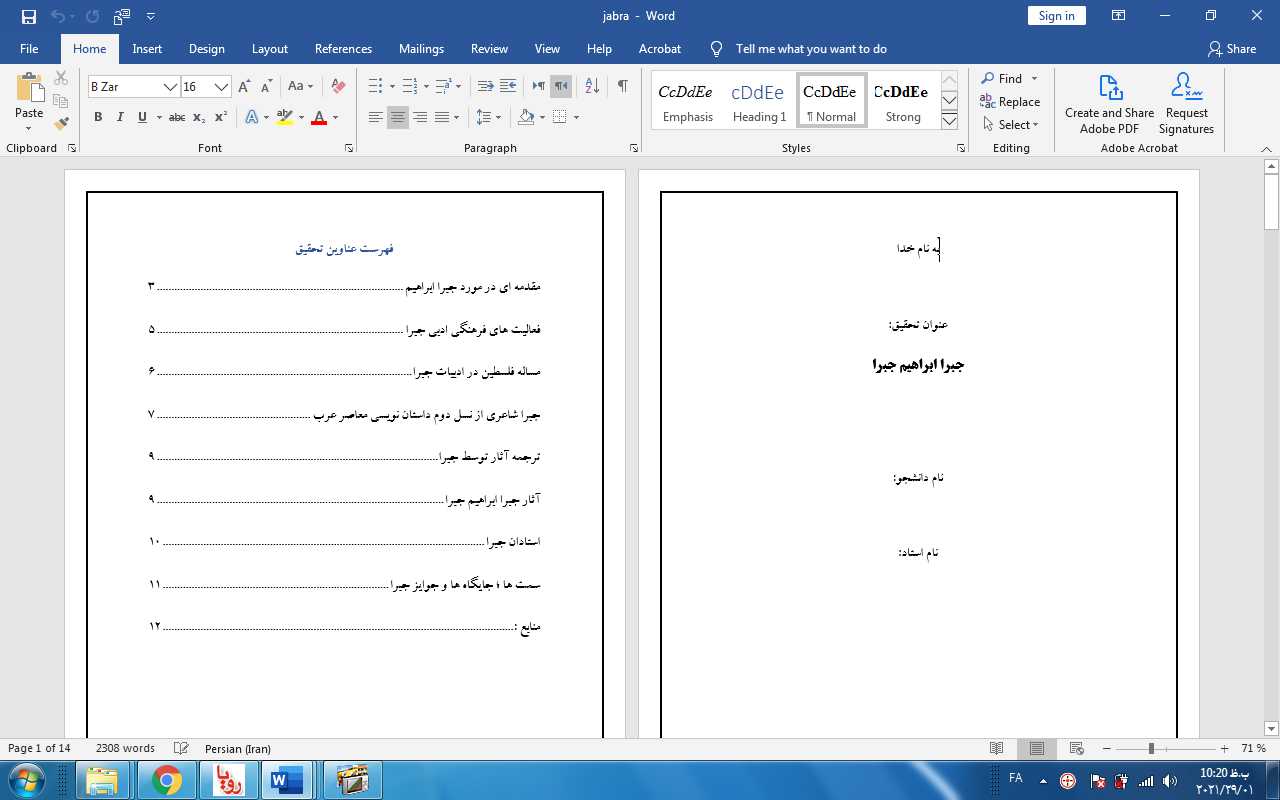Click the Request Signatures icon
The height and width of the screenshot is (800, 1280).
(1186, 104)
